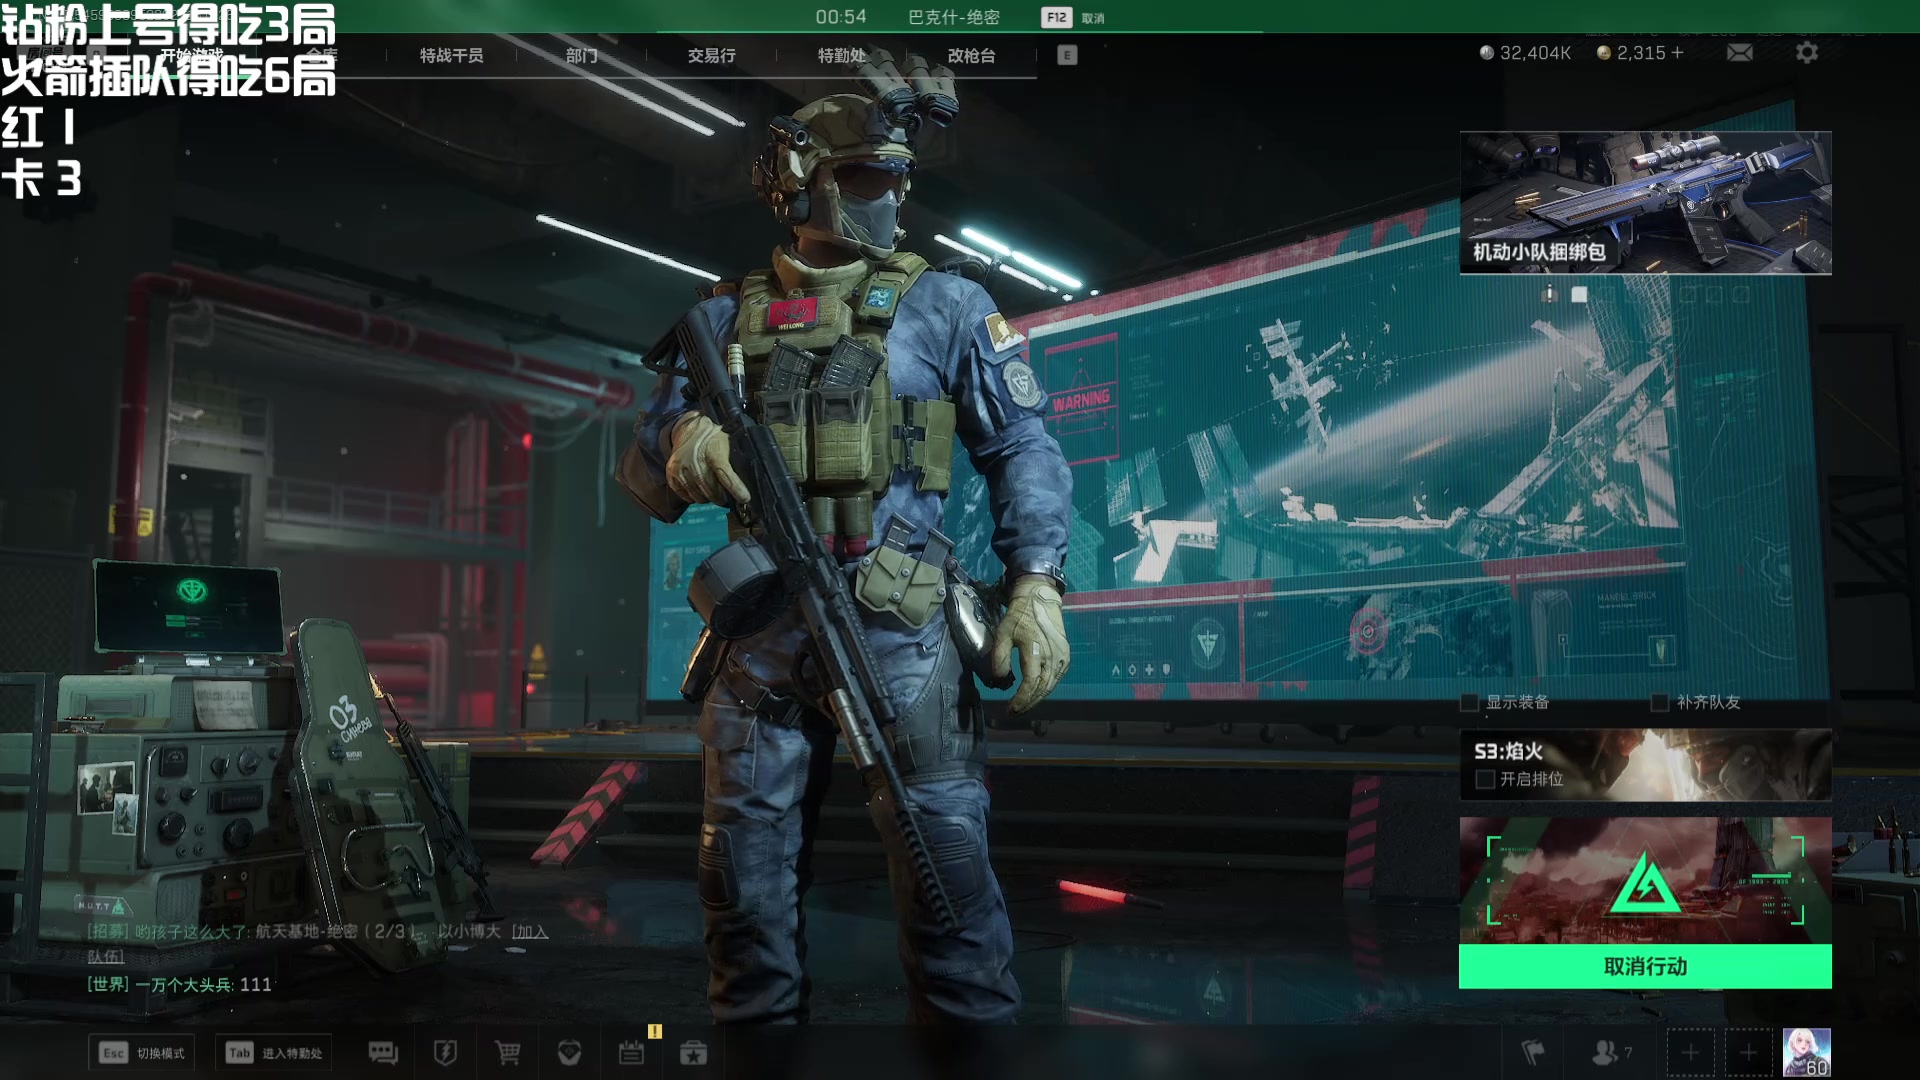Screen dimensions: 1920x1080
Task: Click the 加入 recruit link in chat
Action: (530, 932)
